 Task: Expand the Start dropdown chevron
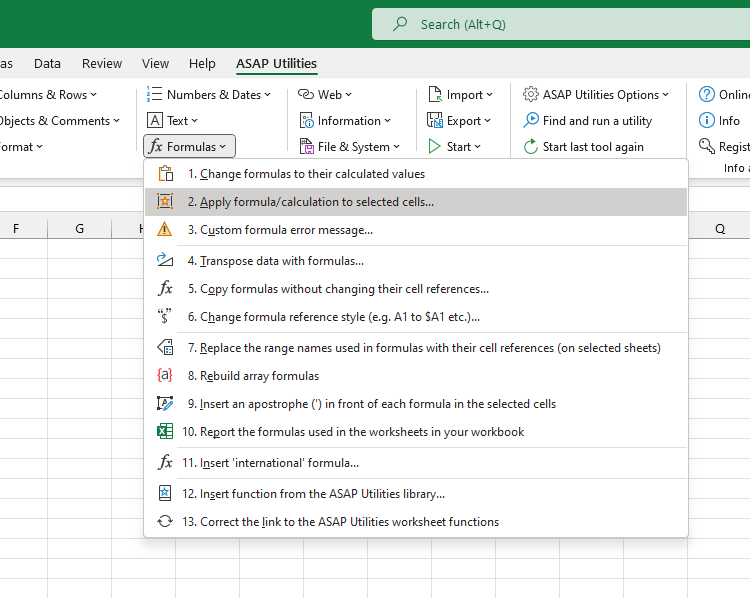pyautogui.click(x=477, y=147)
